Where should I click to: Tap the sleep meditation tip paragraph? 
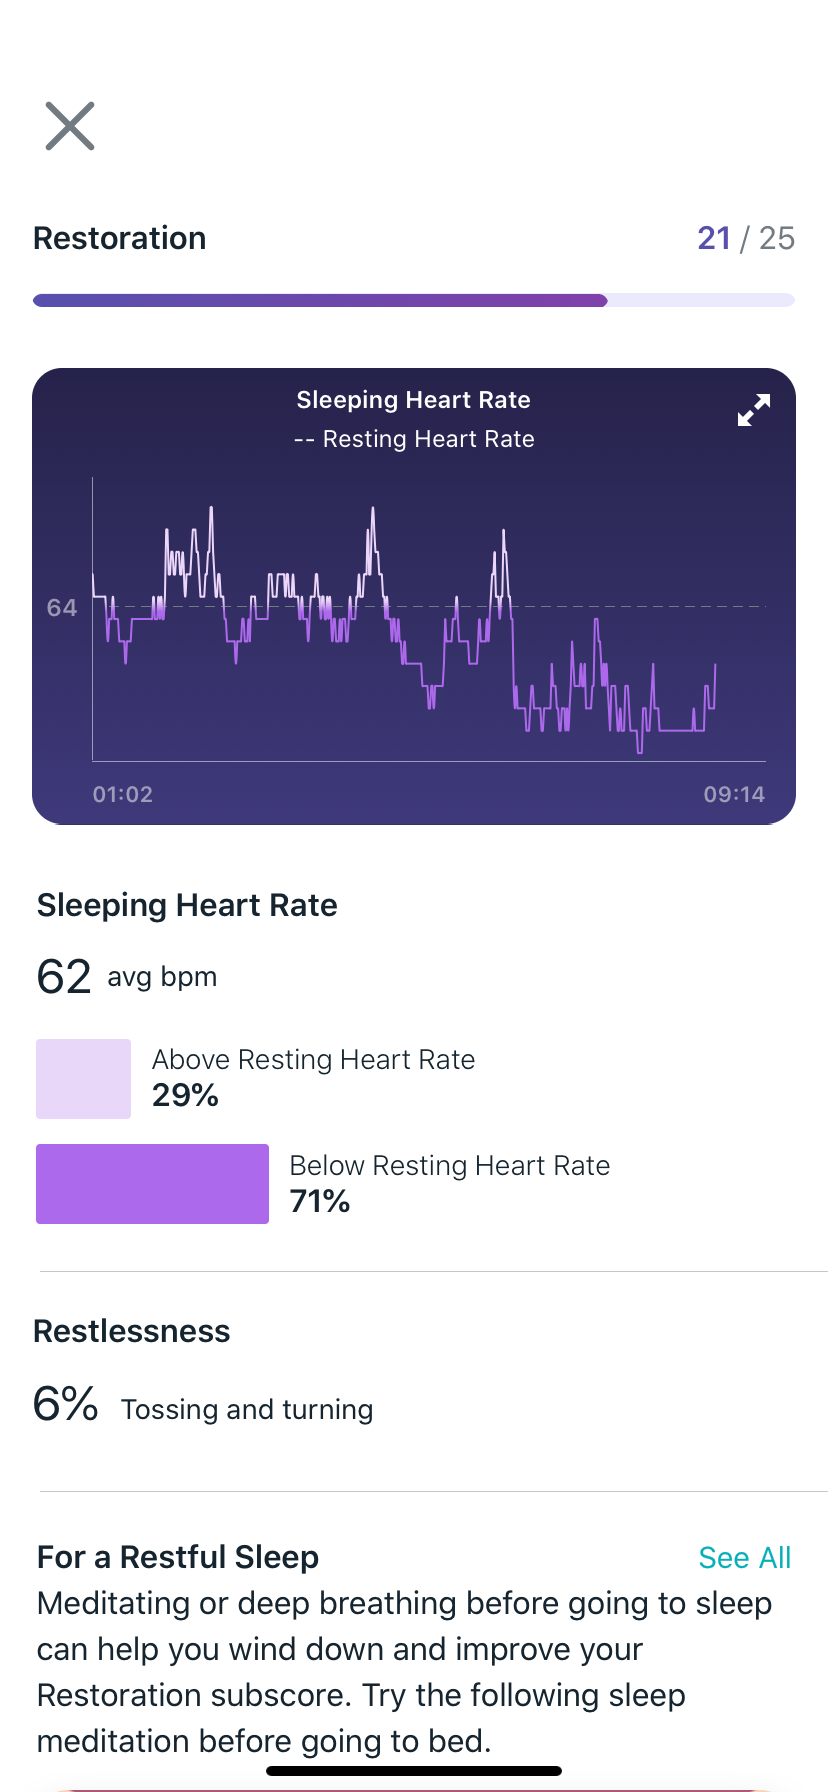pos(404,1672)
